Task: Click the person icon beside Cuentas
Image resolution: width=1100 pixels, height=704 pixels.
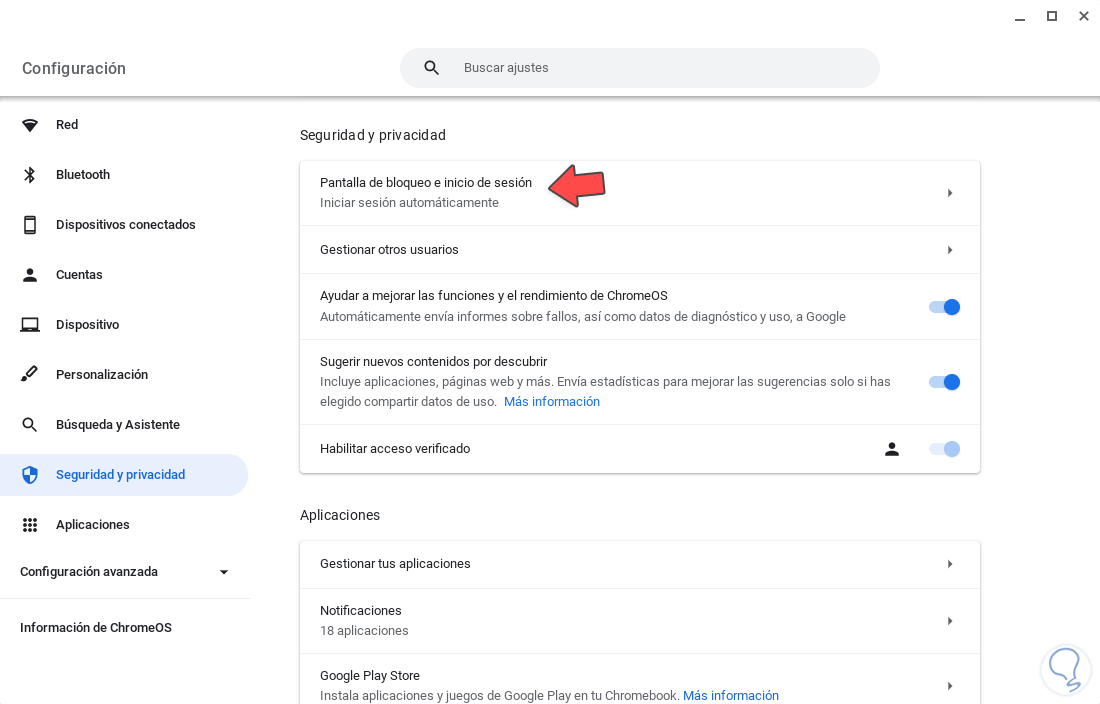Action: [30, 275]
